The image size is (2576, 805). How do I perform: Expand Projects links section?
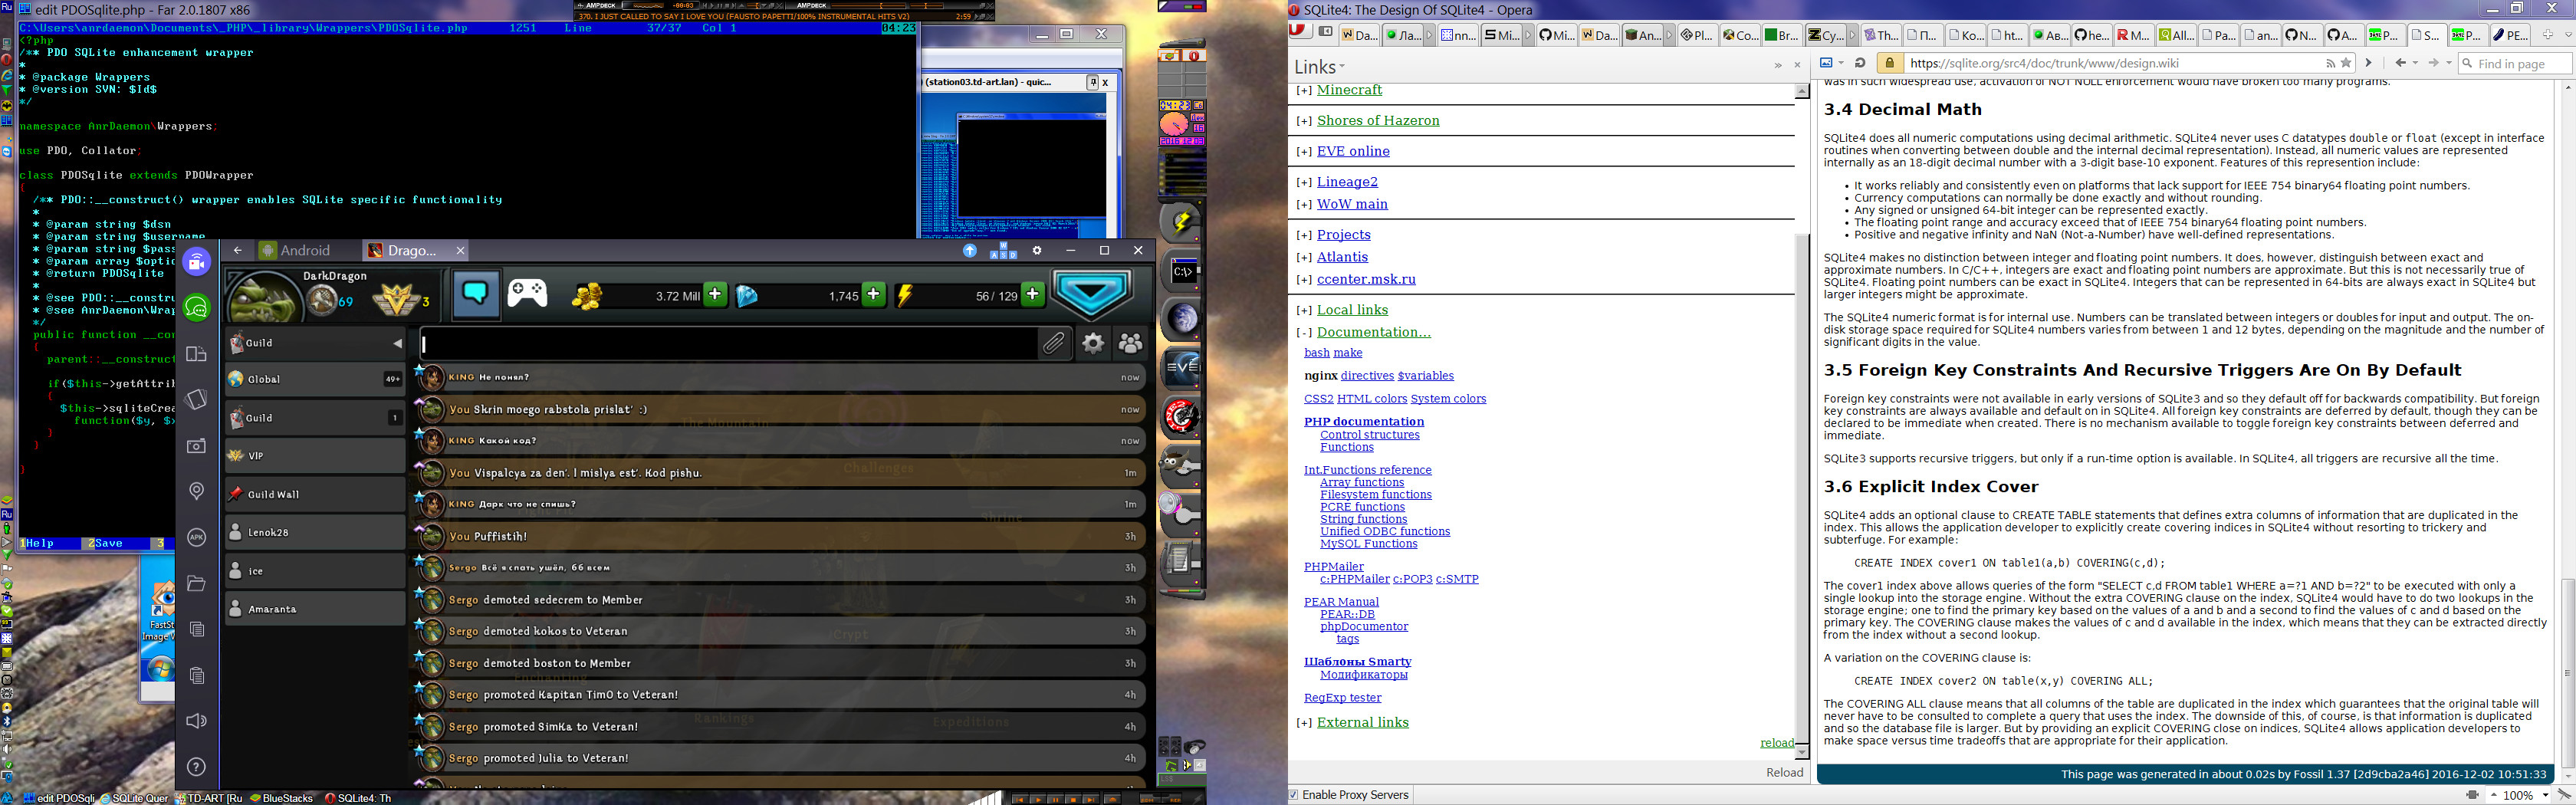(x=1304, y=235)
